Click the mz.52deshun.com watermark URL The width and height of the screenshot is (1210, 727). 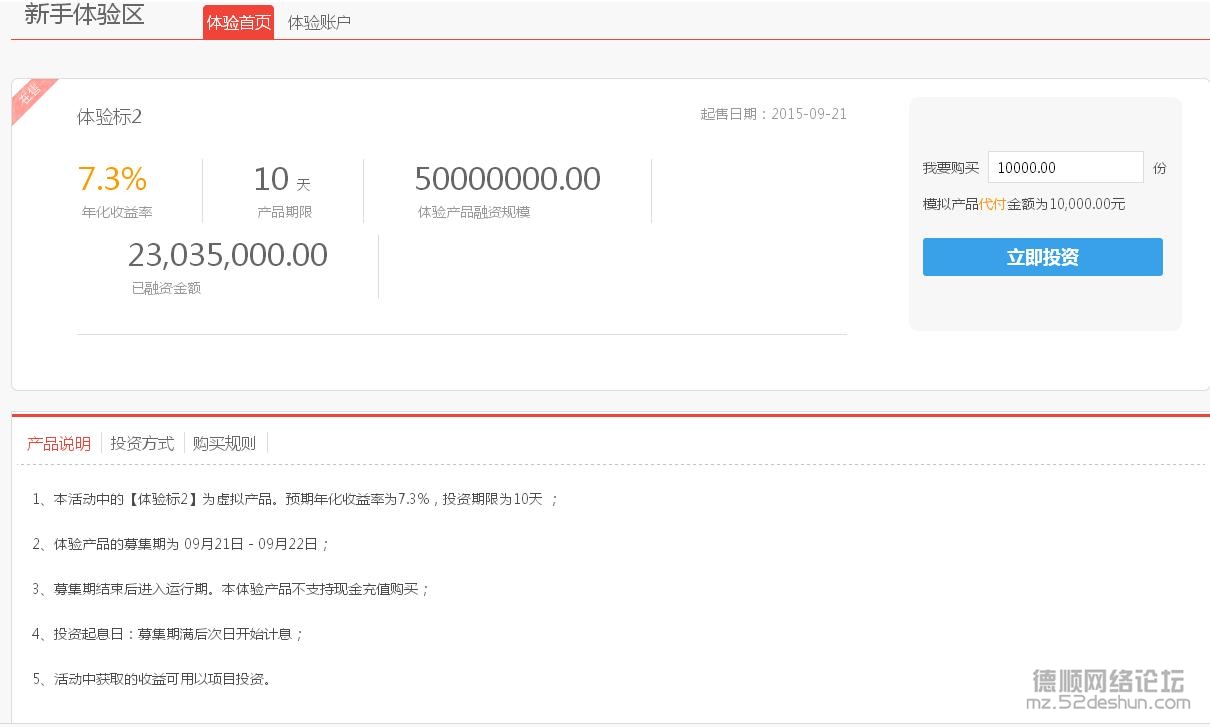pos(1106,705)
